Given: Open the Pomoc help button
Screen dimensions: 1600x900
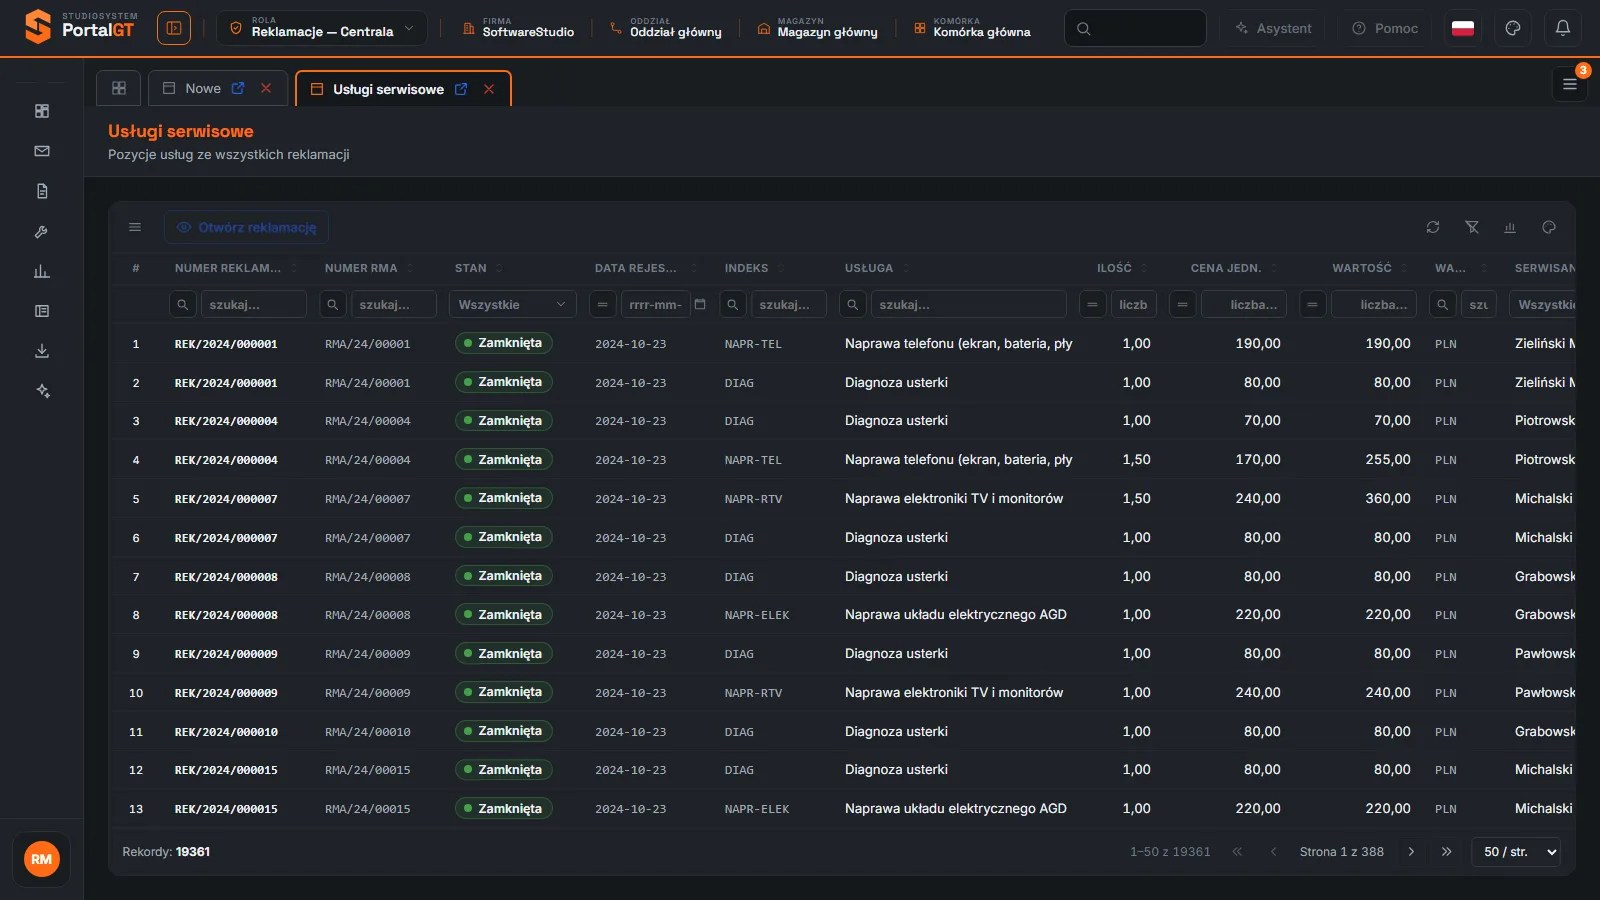Looking at the screenshot, I should tap(1385, 28).
